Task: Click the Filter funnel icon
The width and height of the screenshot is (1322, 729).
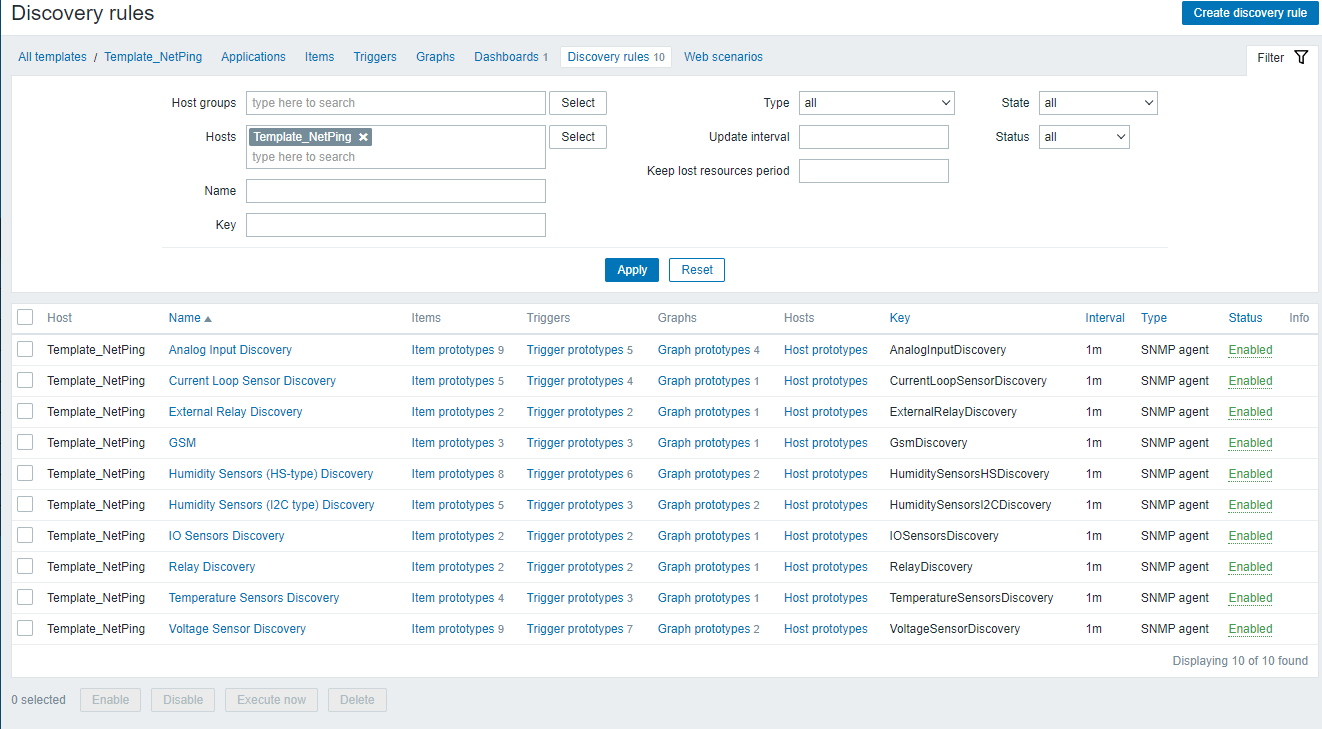Action: (x=1300, y=57)
